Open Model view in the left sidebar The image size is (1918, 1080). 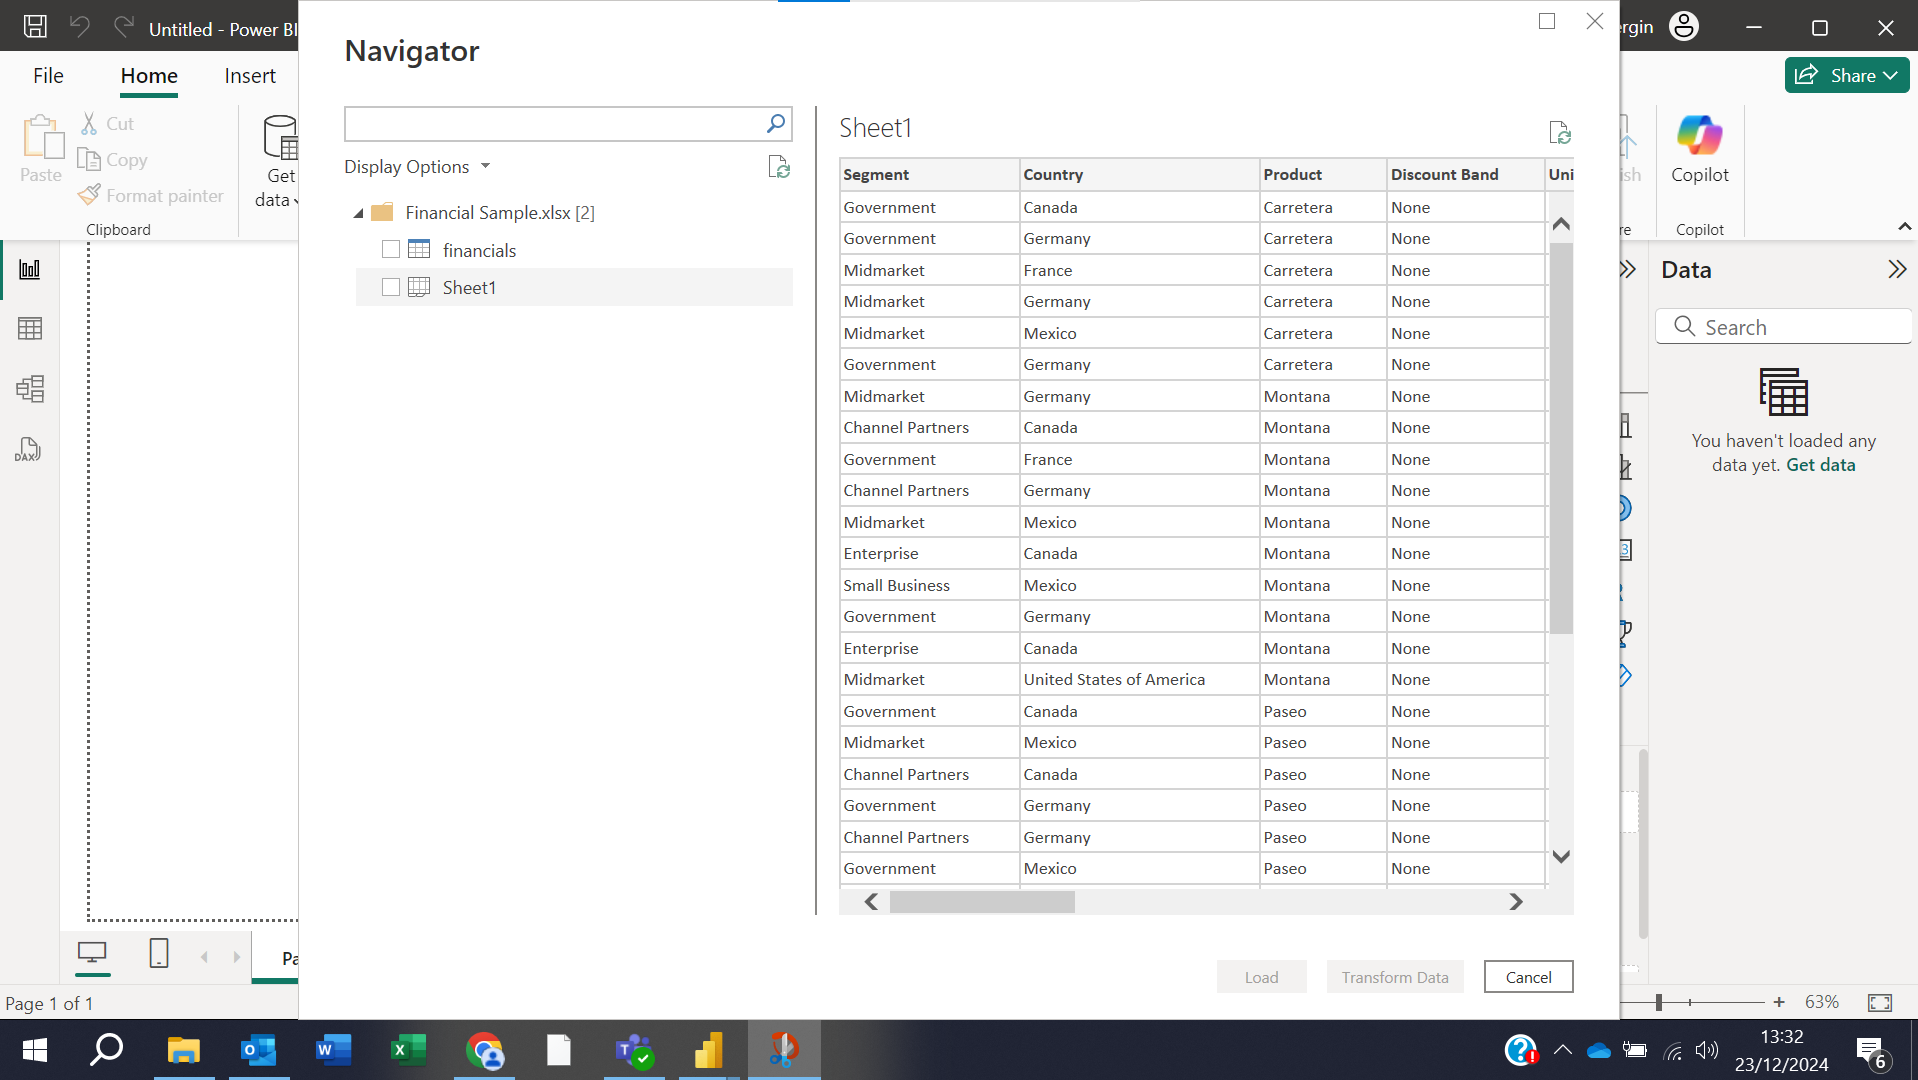(x=30, y=388)
